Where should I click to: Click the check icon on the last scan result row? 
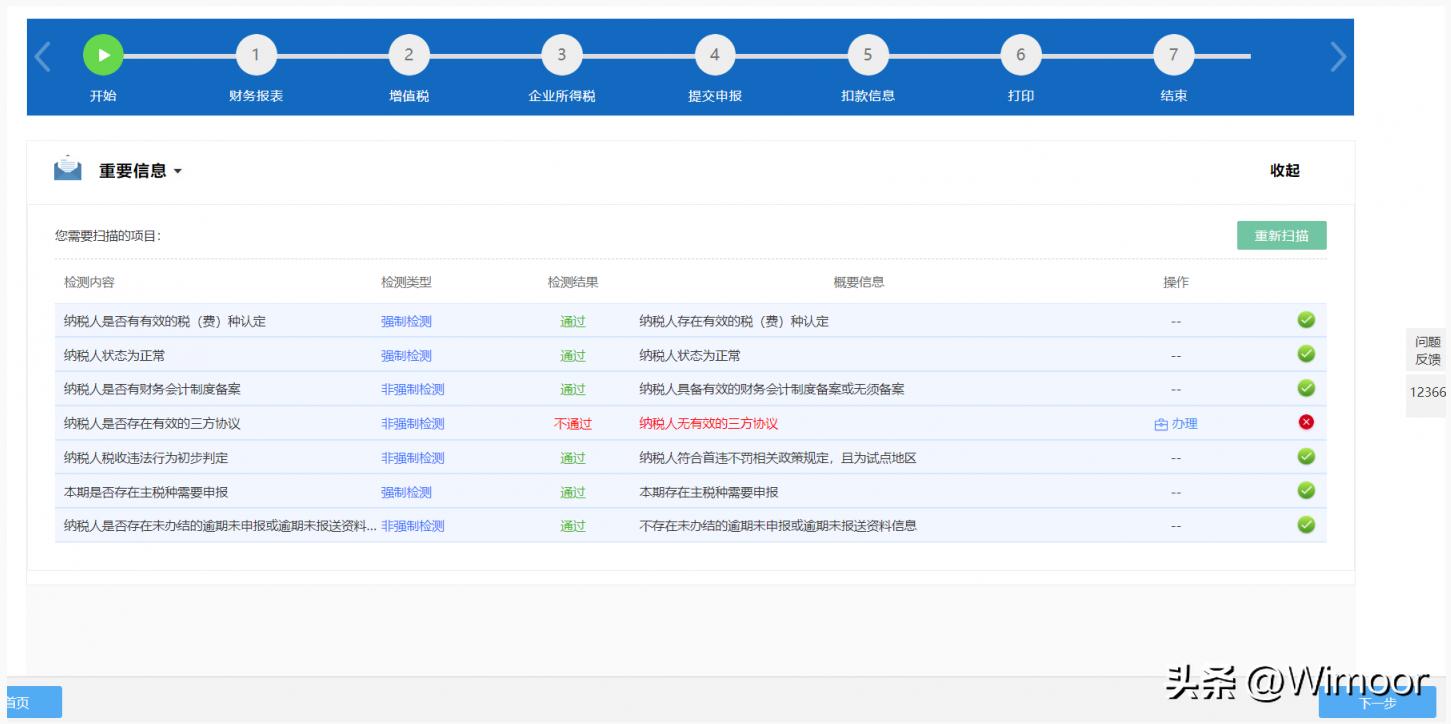(x=1306, y=524)
